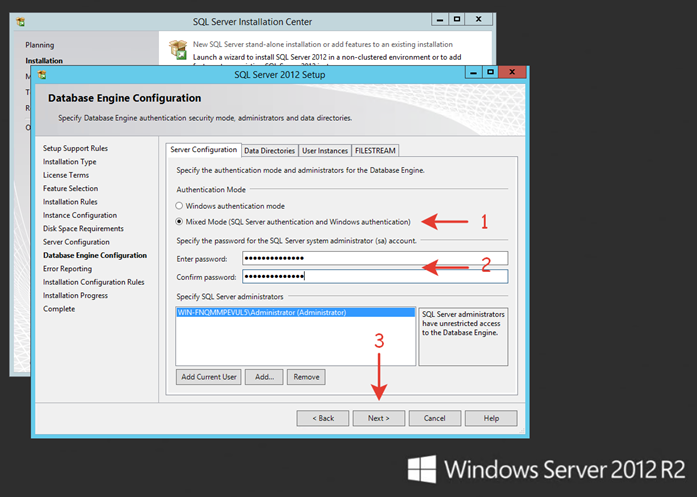Maximize the SQL Server 2012 Setup window
This screenshot has width=697, height=497.
click(x=490, y=72)
